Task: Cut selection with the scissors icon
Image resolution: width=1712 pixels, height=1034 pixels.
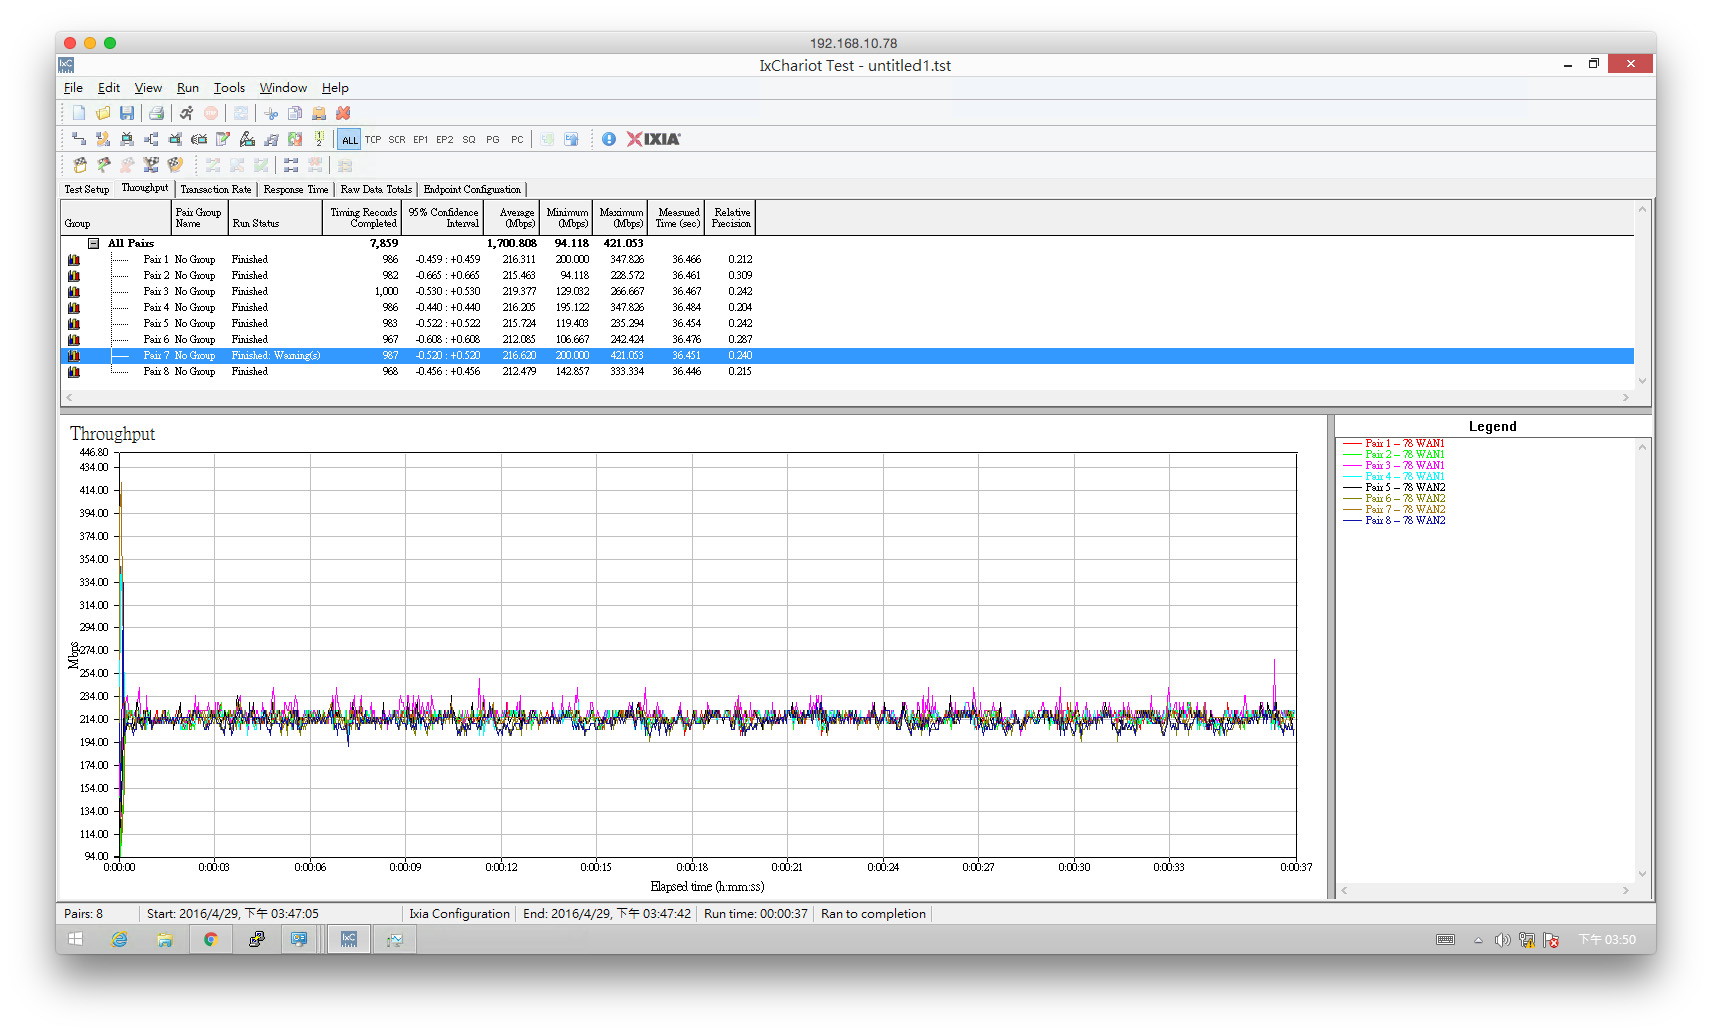Action: point(271,113)
